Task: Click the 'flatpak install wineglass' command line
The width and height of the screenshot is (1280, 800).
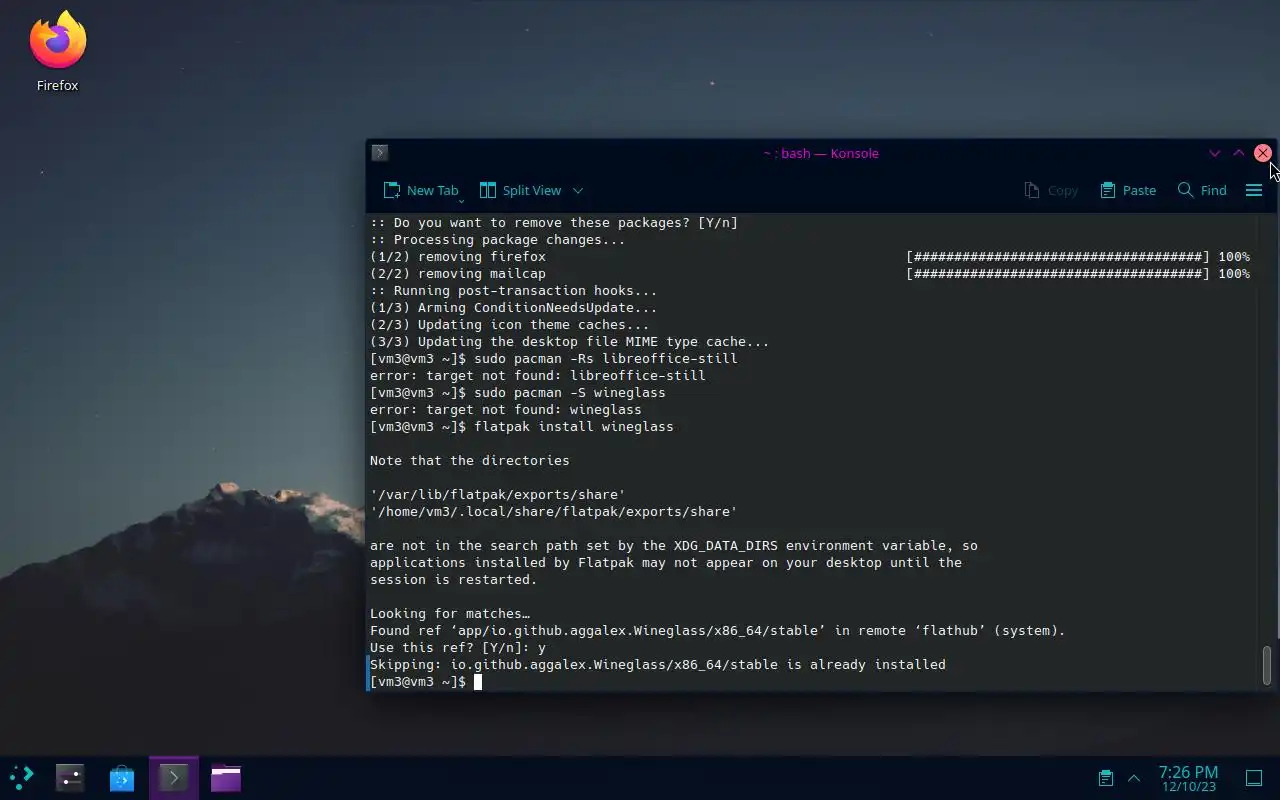Action: pos(522,427)
